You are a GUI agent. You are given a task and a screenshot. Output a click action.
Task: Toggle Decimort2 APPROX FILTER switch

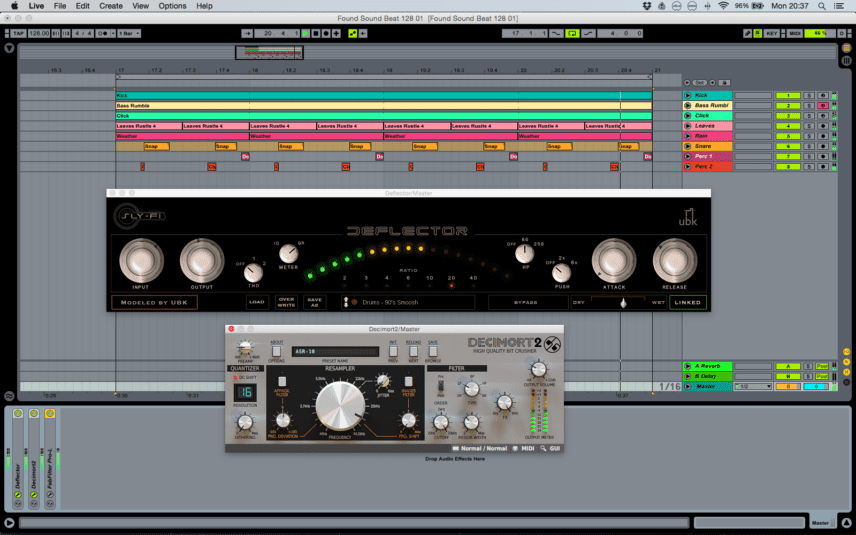[x=282, y=381]
